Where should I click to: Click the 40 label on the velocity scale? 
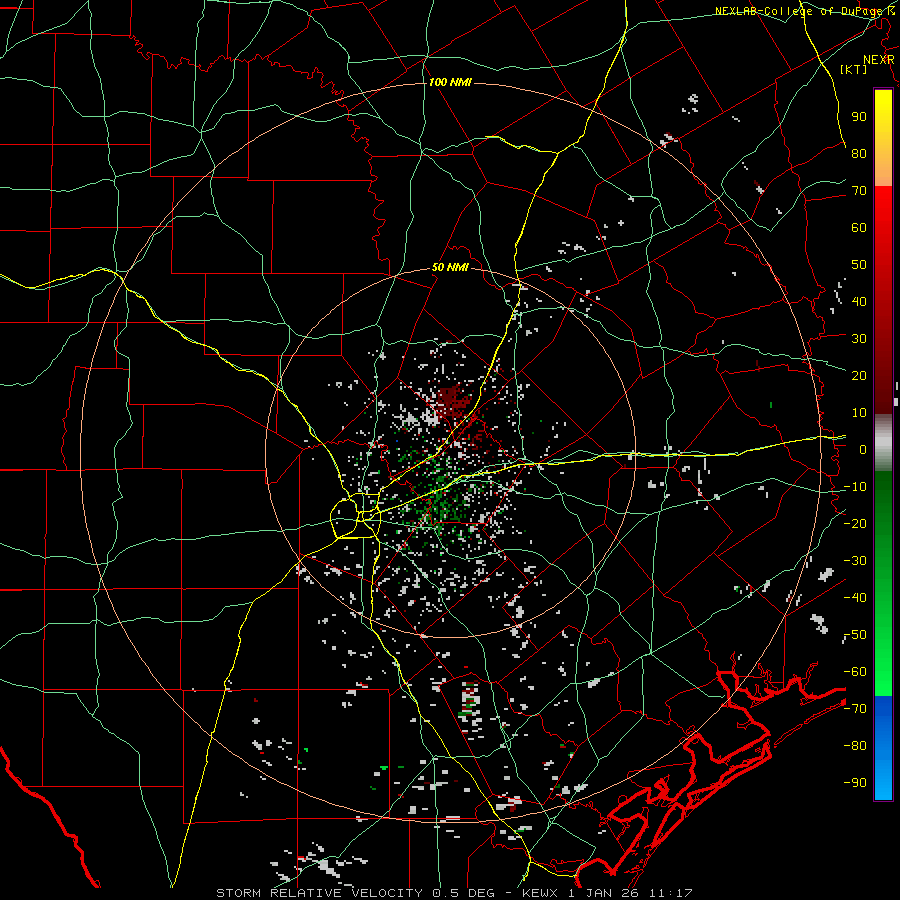(x=859, y=301)
